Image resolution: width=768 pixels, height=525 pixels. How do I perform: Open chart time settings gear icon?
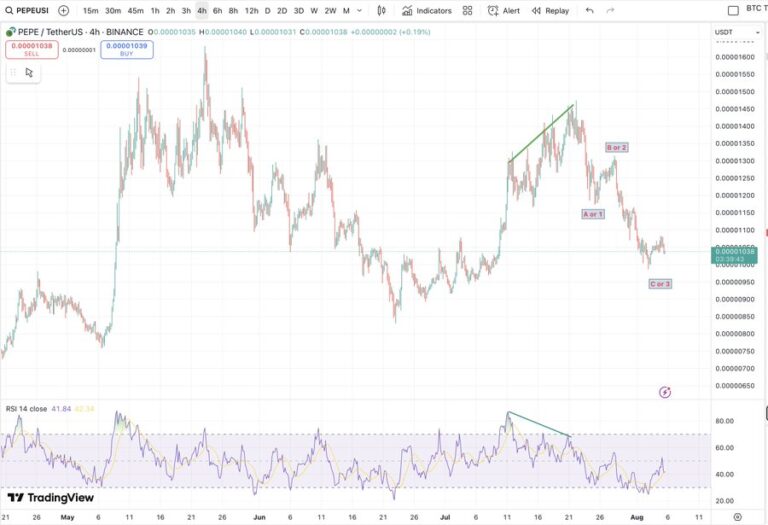[x=737, y=517]
